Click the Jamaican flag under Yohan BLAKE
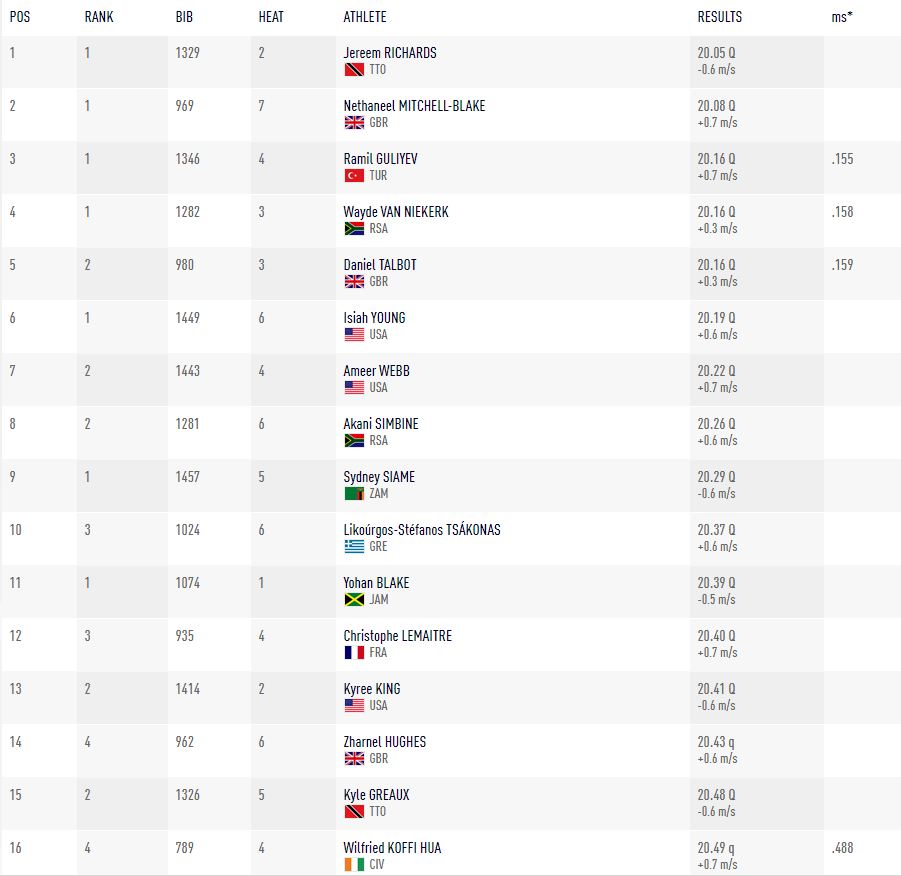The image size is (901, 876). coord(354,600)
